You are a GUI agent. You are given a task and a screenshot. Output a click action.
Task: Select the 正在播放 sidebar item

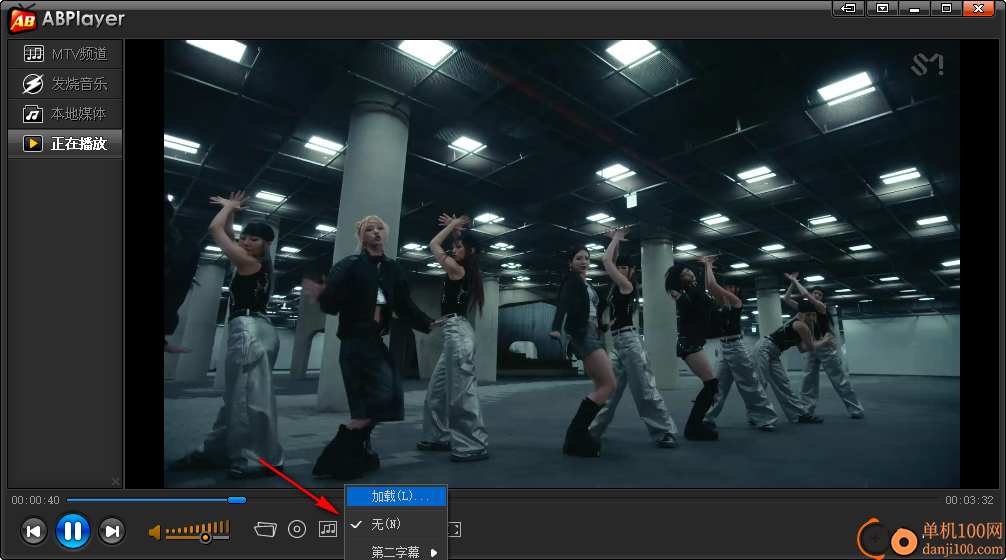(65, 144)
